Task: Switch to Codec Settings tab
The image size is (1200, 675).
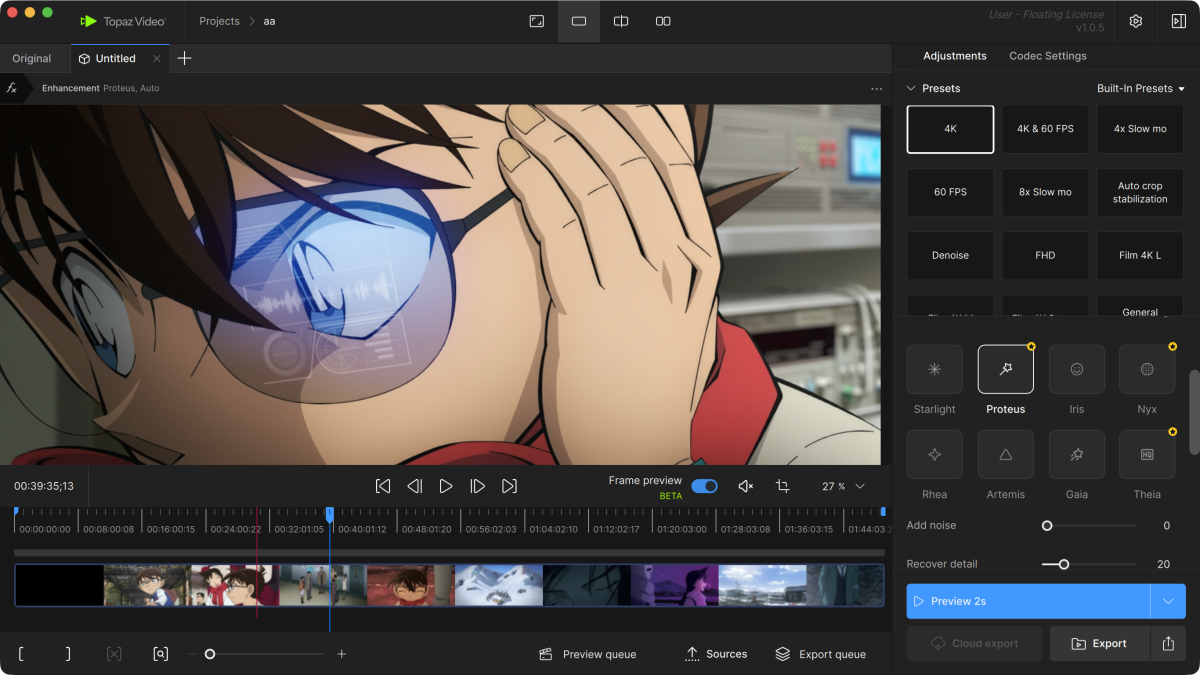Action: point(1047,56)
